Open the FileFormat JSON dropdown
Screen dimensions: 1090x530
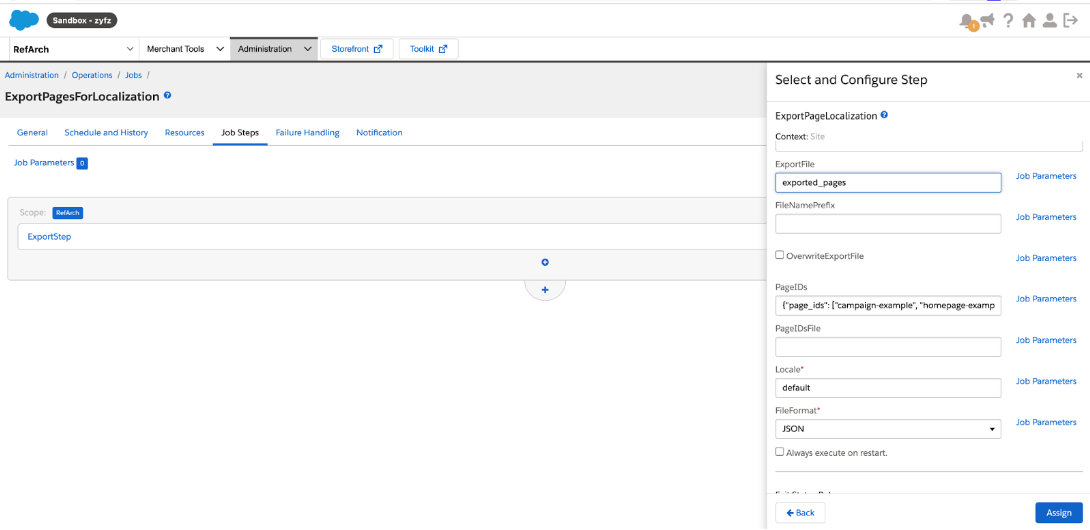(888, 429)
